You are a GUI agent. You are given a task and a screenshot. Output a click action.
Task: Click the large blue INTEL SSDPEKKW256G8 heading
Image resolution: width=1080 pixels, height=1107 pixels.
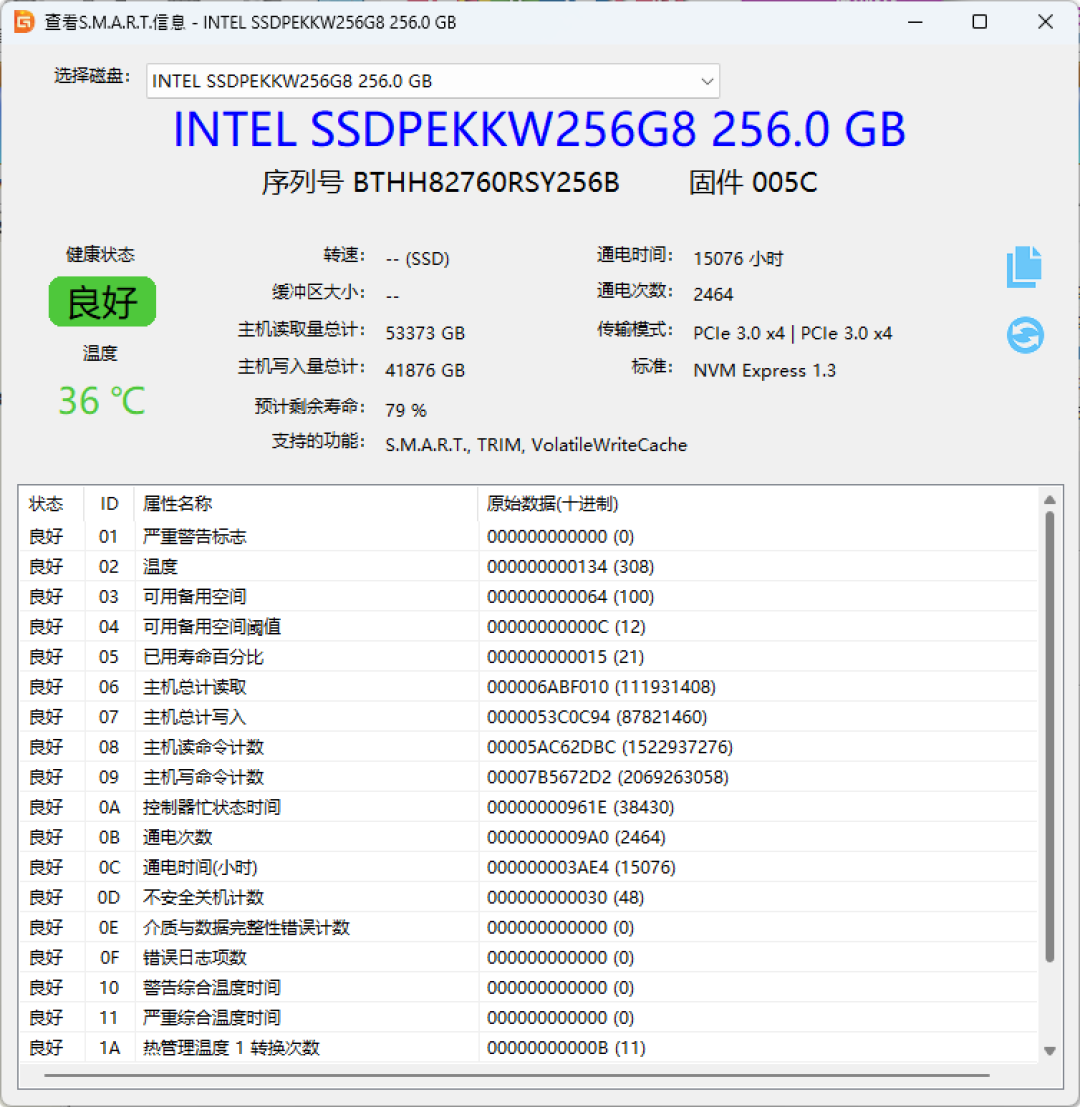point(539,130)
